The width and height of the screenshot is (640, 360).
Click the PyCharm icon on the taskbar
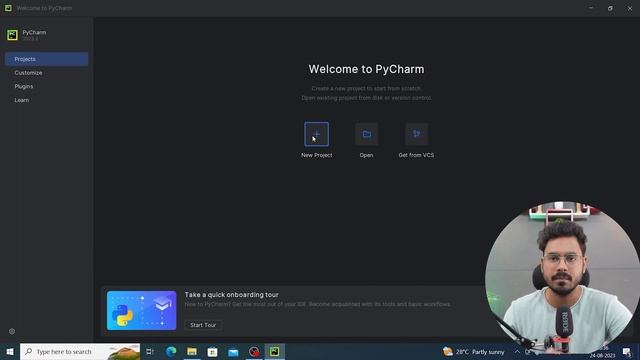275,351
